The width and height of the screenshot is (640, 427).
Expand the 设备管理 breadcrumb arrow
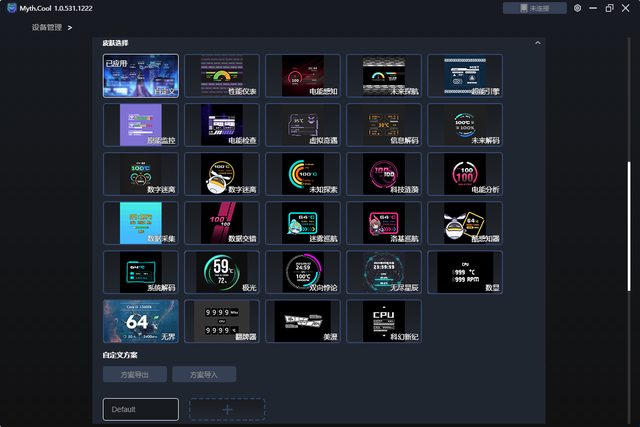pyautogui.click(x=69, y=27)
